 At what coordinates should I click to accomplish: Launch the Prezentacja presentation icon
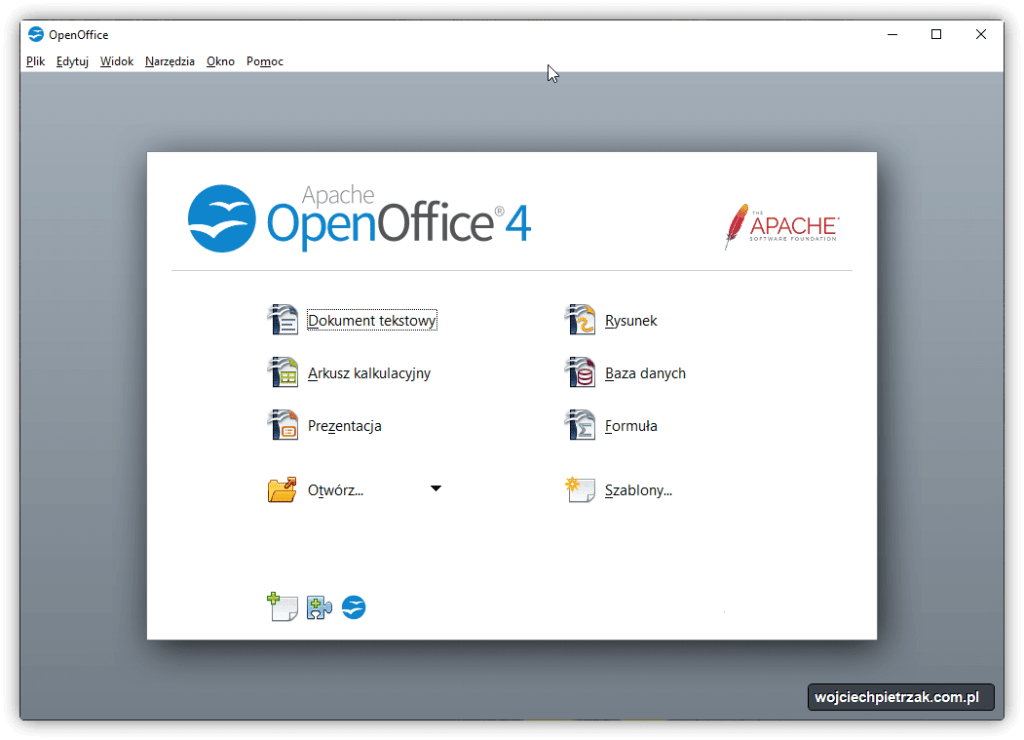(x=283, y=425)
